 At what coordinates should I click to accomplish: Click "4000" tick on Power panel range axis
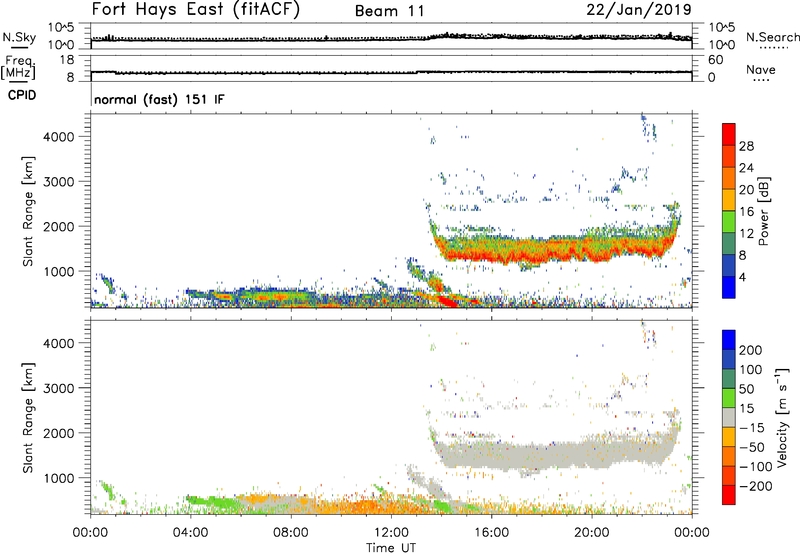click(x=59, y=137)
